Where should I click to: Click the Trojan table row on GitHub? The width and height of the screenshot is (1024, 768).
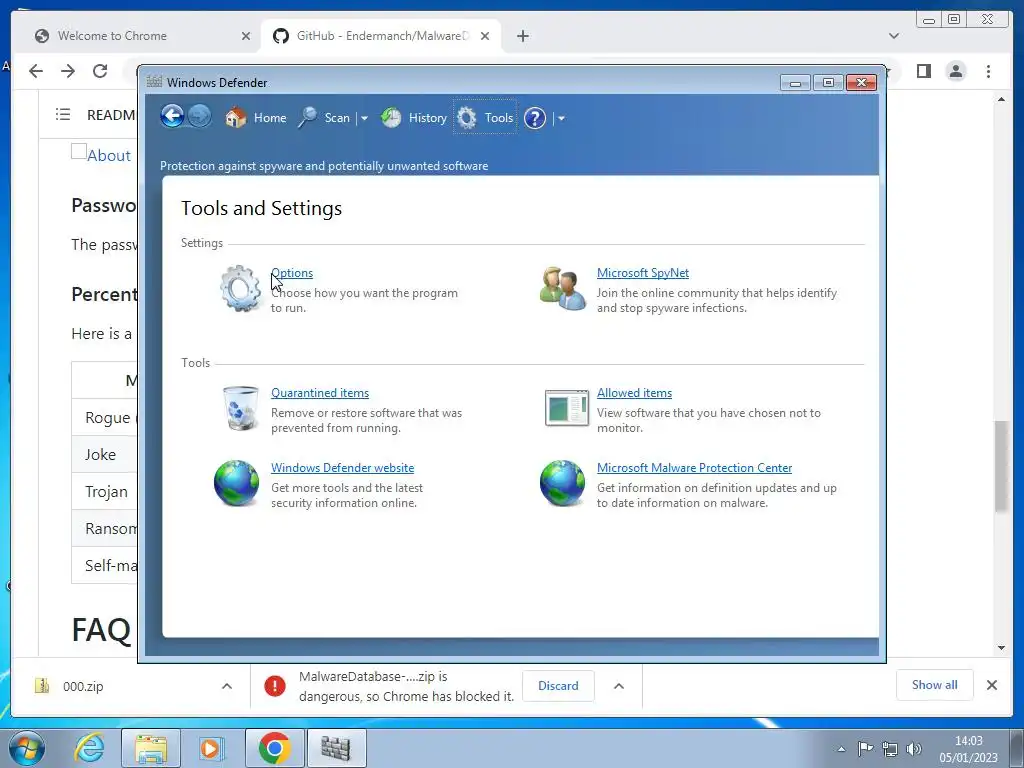click(x=104, y=491)
